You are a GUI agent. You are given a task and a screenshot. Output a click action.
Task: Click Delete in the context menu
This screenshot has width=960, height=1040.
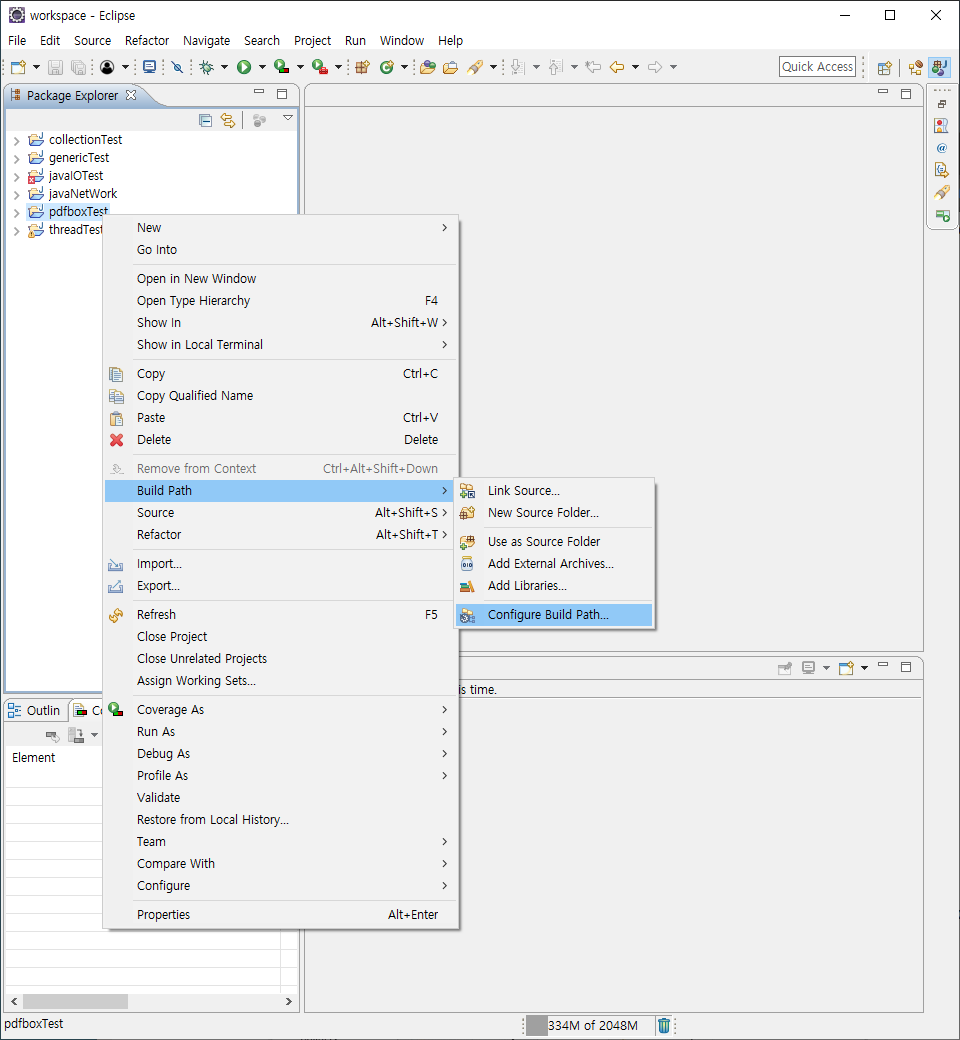(x=281, y=440)
